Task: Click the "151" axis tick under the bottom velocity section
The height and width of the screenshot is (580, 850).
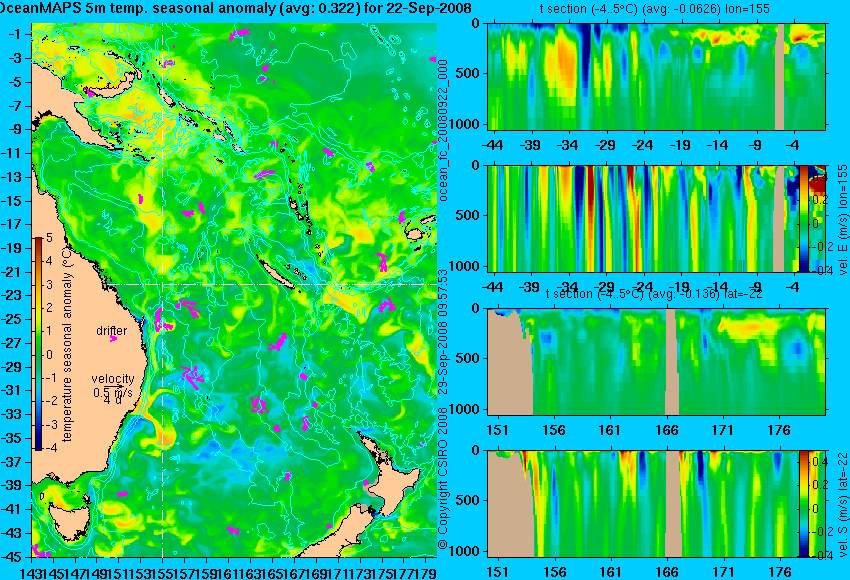Action: [x=497, y=572]
